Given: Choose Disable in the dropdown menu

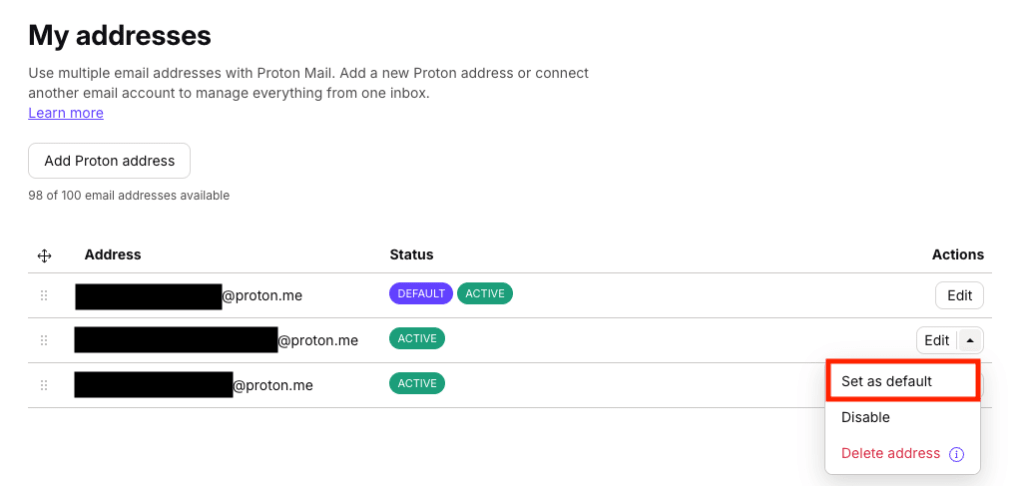Looking at the screenshot, I should click(865, 417).
